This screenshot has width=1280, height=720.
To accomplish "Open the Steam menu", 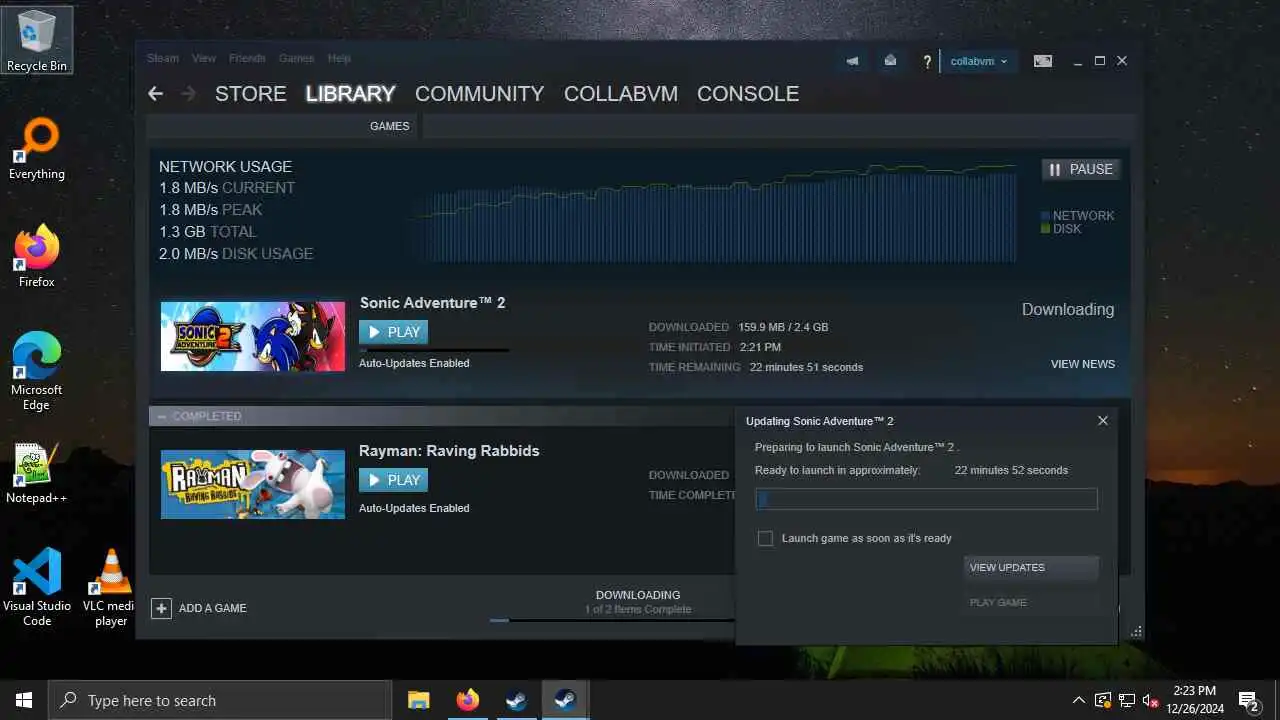I will (x=163, y=58).
